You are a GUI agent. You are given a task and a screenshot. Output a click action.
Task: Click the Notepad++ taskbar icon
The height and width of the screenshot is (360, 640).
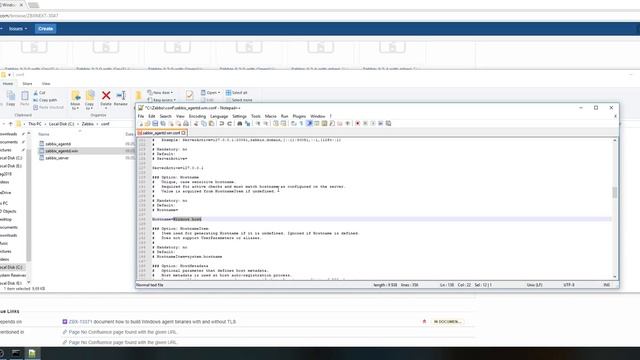(32, 353)
